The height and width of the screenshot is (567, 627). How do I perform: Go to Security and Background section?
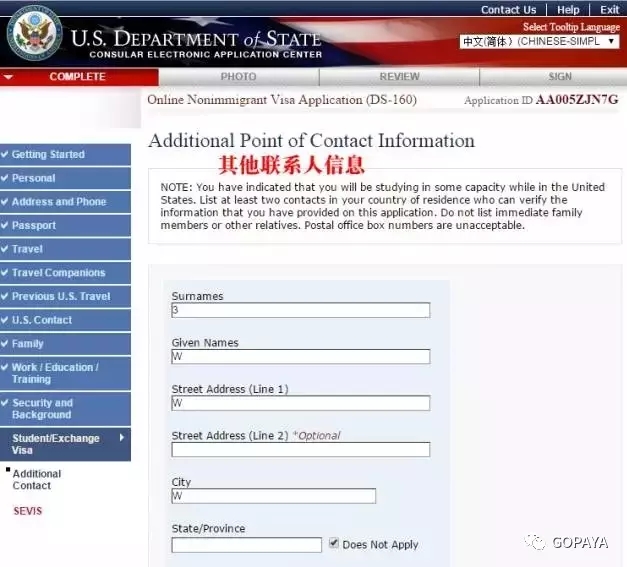click(65, 409)
